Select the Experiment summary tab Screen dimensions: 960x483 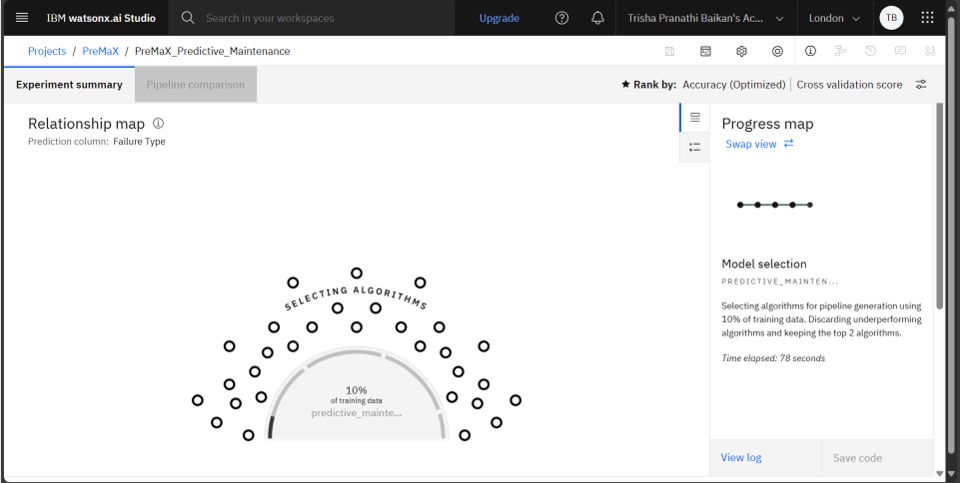coord(69,85)
